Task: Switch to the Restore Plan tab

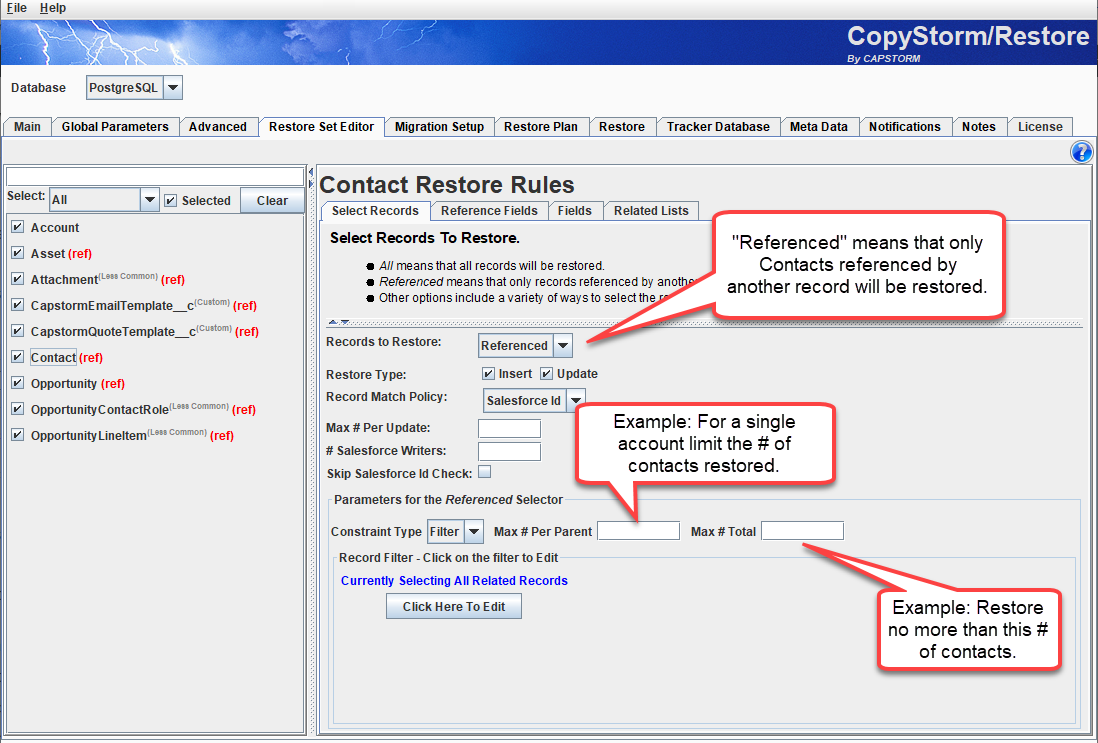Action: [541, 127]
